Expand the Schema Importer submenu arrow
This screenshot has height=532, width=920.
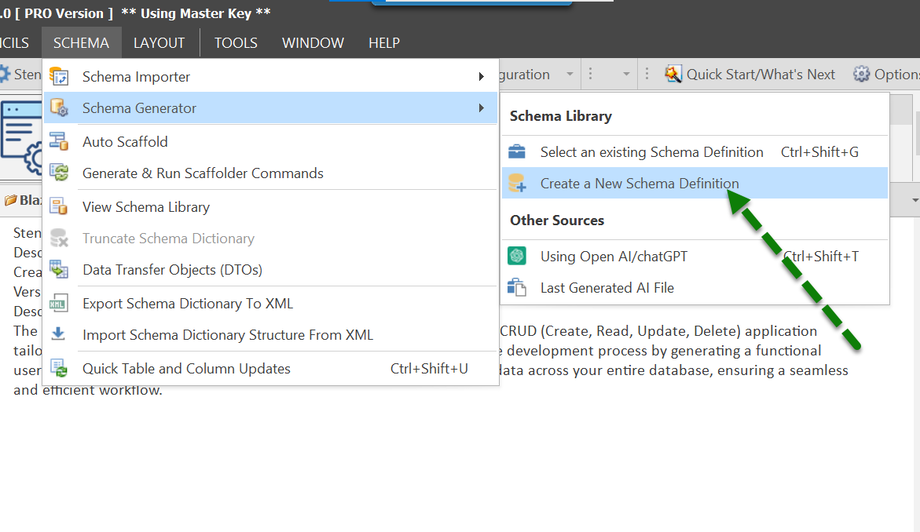click(x=481, y=76)
